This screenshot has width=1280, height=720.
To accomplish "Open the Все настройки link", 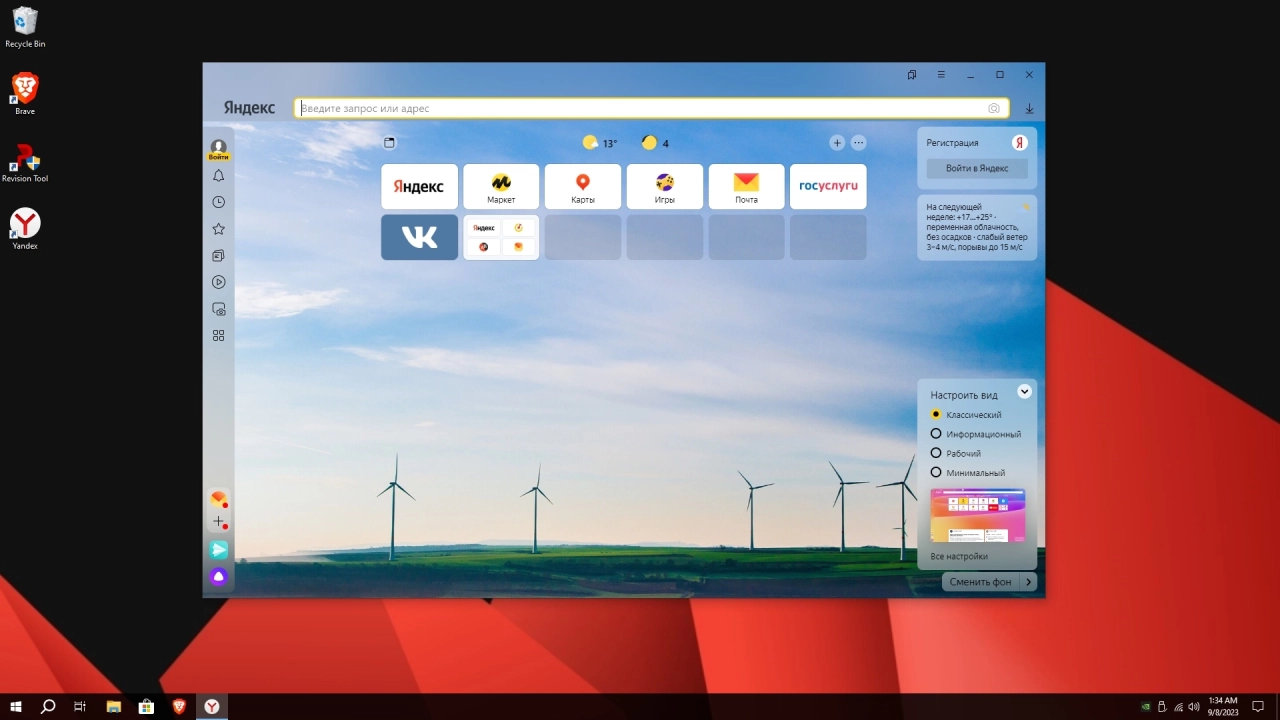I will tap(959, 556).
